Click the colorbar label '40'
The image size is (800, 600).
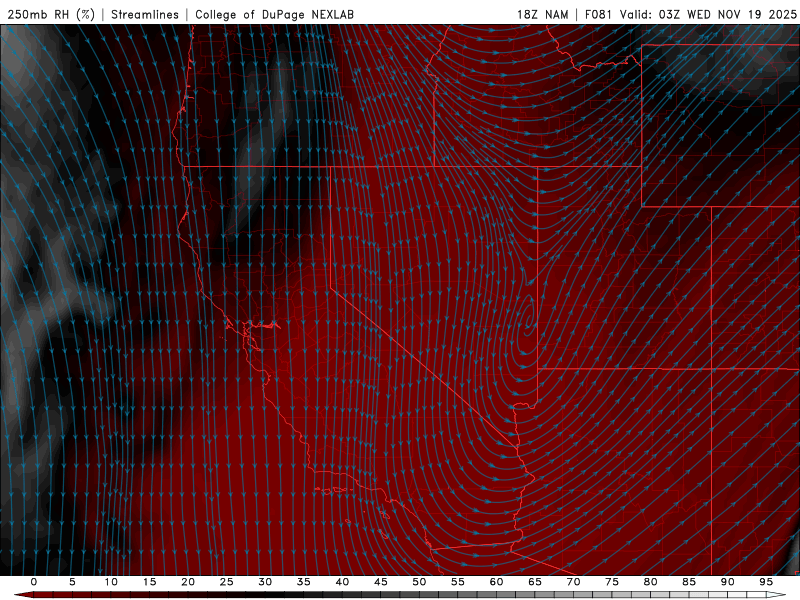click(342, 582)
